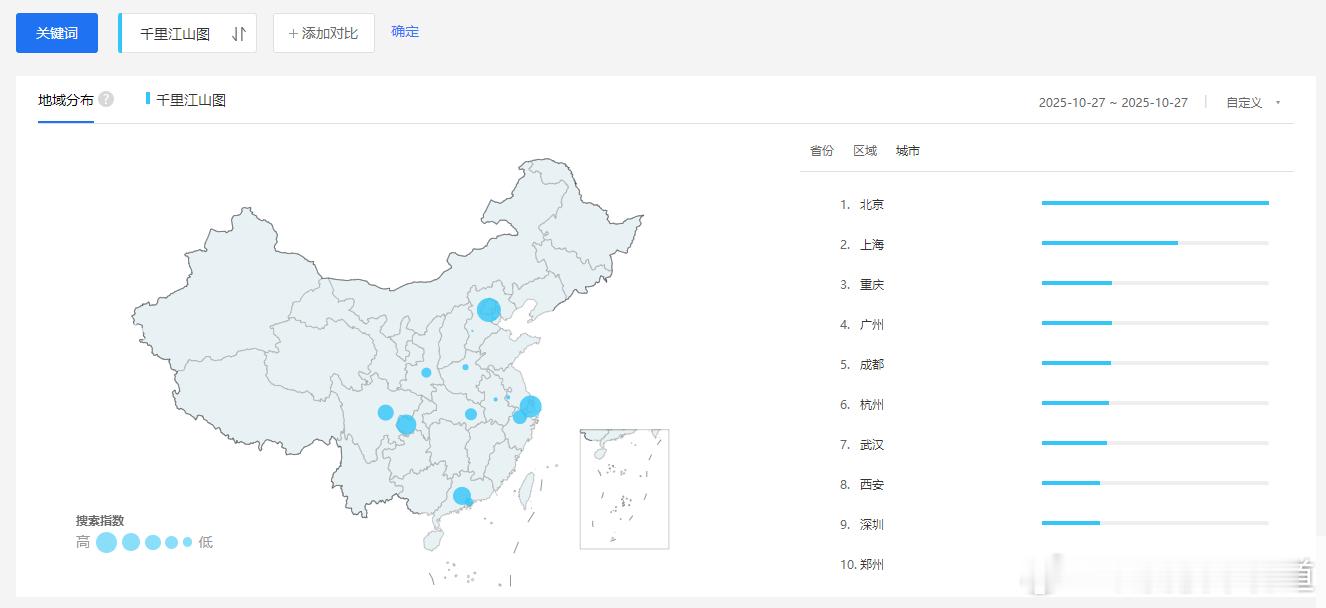Open the 自定义 date dropdown
Viewport: 1326px width, 608px height.
(x=1253, y=103)
